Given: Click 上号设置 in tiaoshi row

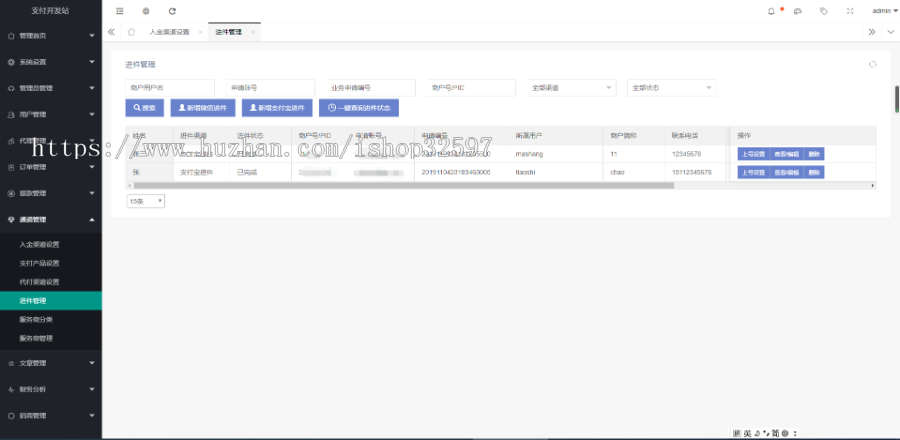Looking at the screenshot, I should [753, 172].
